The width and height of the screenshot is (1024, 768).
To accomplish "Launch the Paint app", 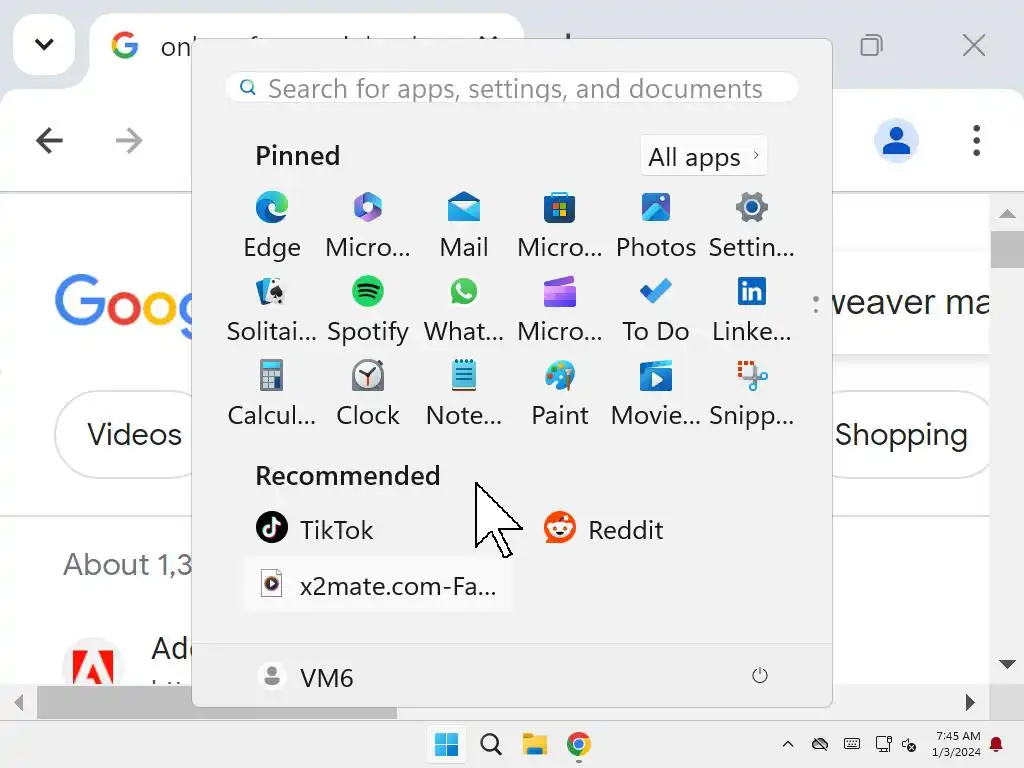I will pos(560,393).
